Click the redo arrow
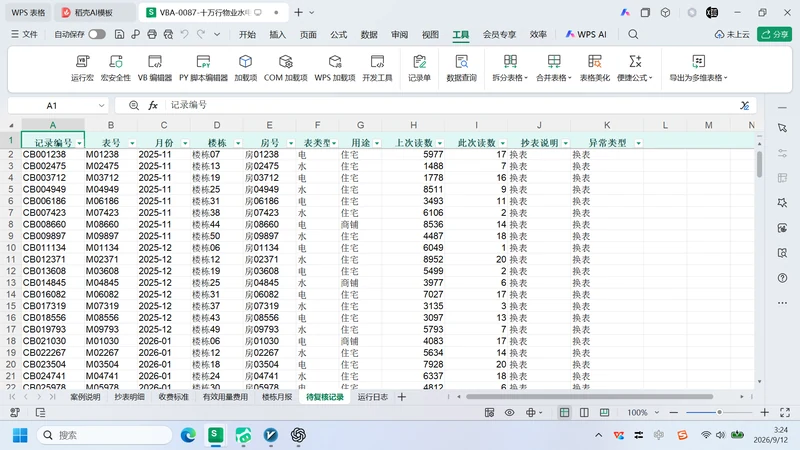This screenshot has height=450, width=800. (x=201, y=34)
